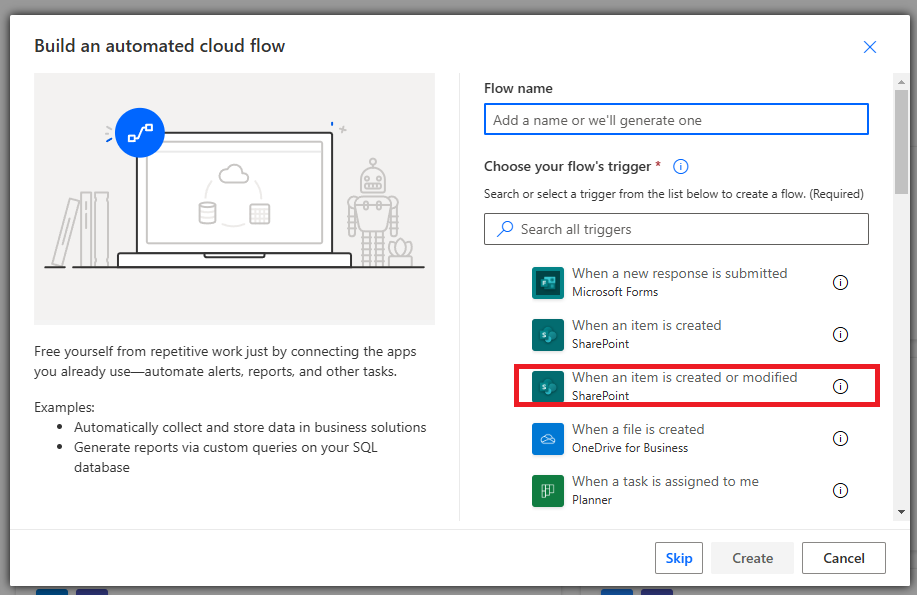Screen dimensions: 917x595
Task: Close the cloud flow dialog
Action: coord(869,46)
